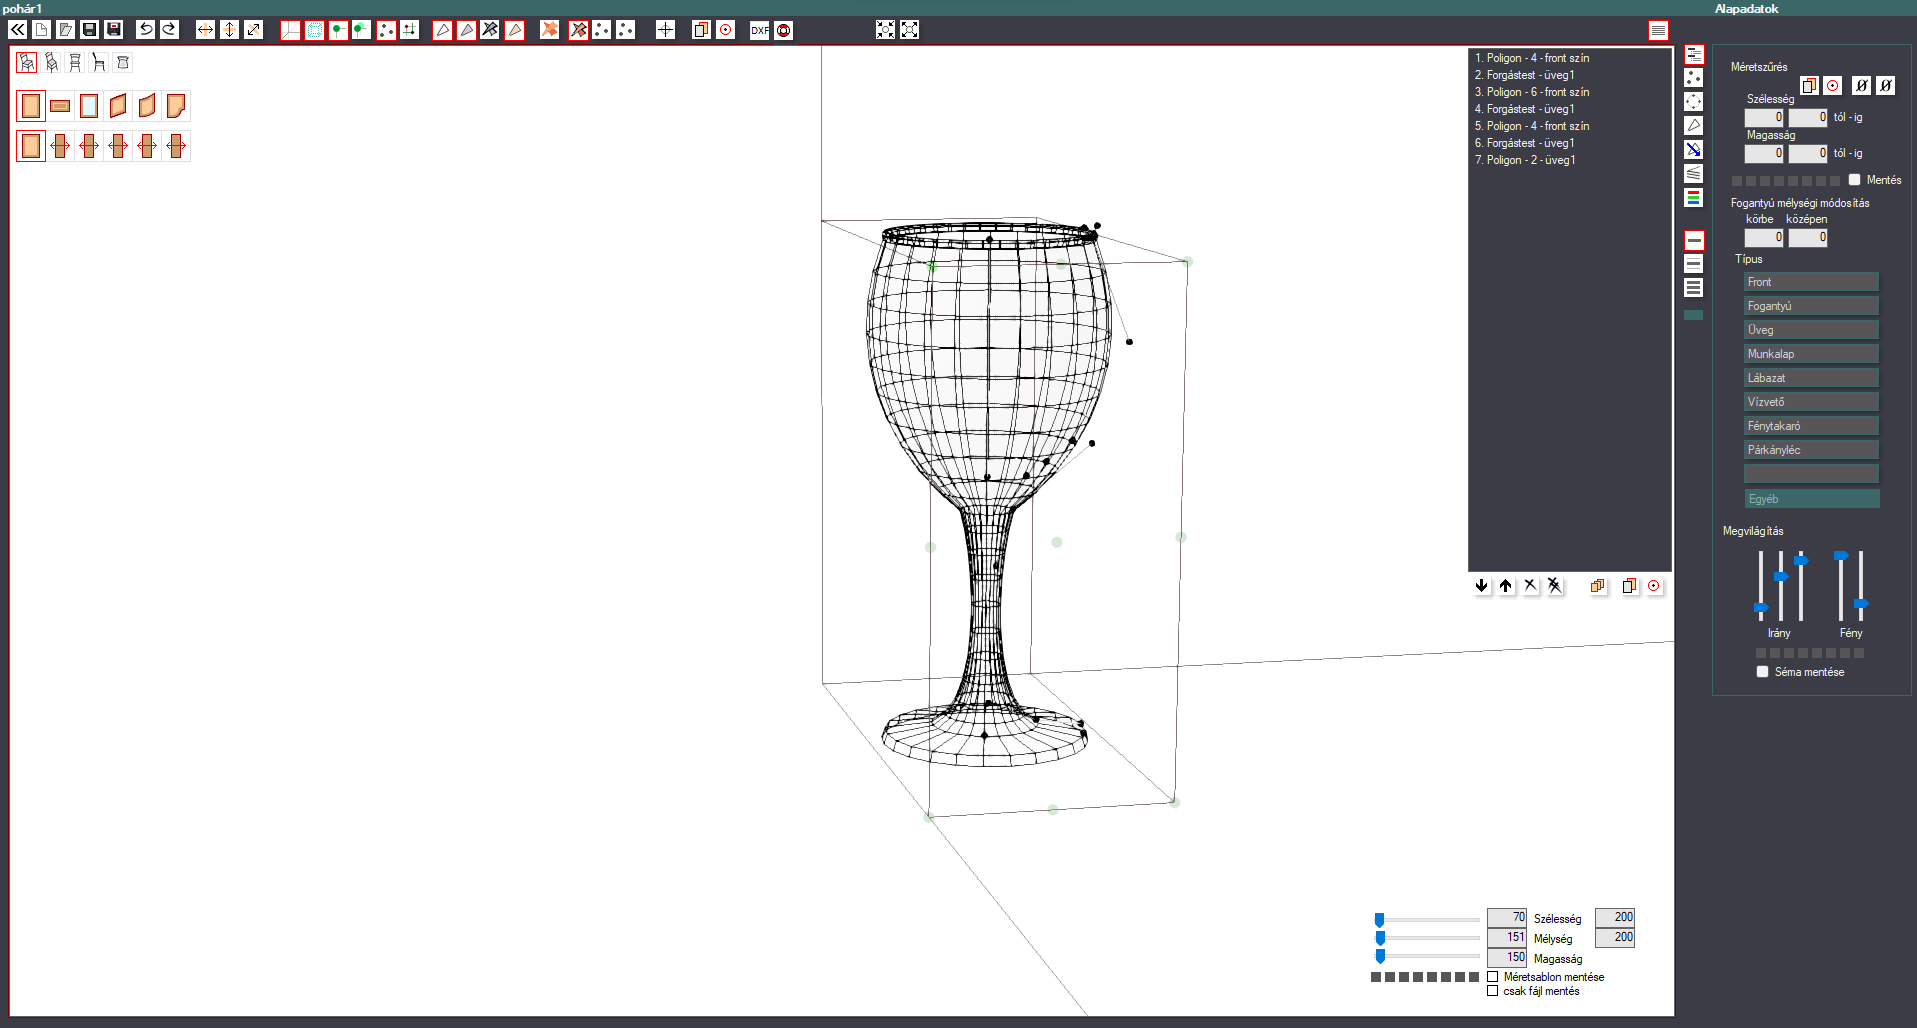Click the four-dots sidebar icon
Image resolution: width=1917 pixels, height=1028 pixels.
pos(1693,78)
